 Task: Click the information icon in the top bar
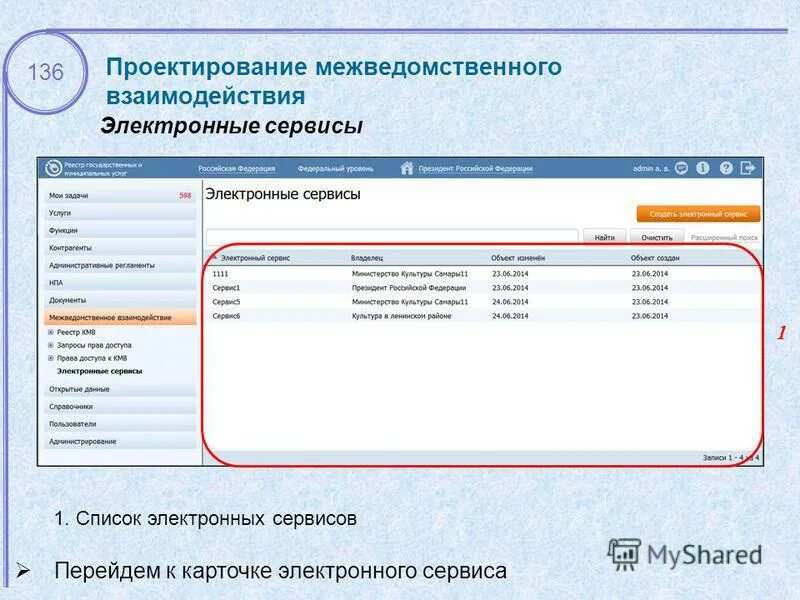(x=702, y=168)
